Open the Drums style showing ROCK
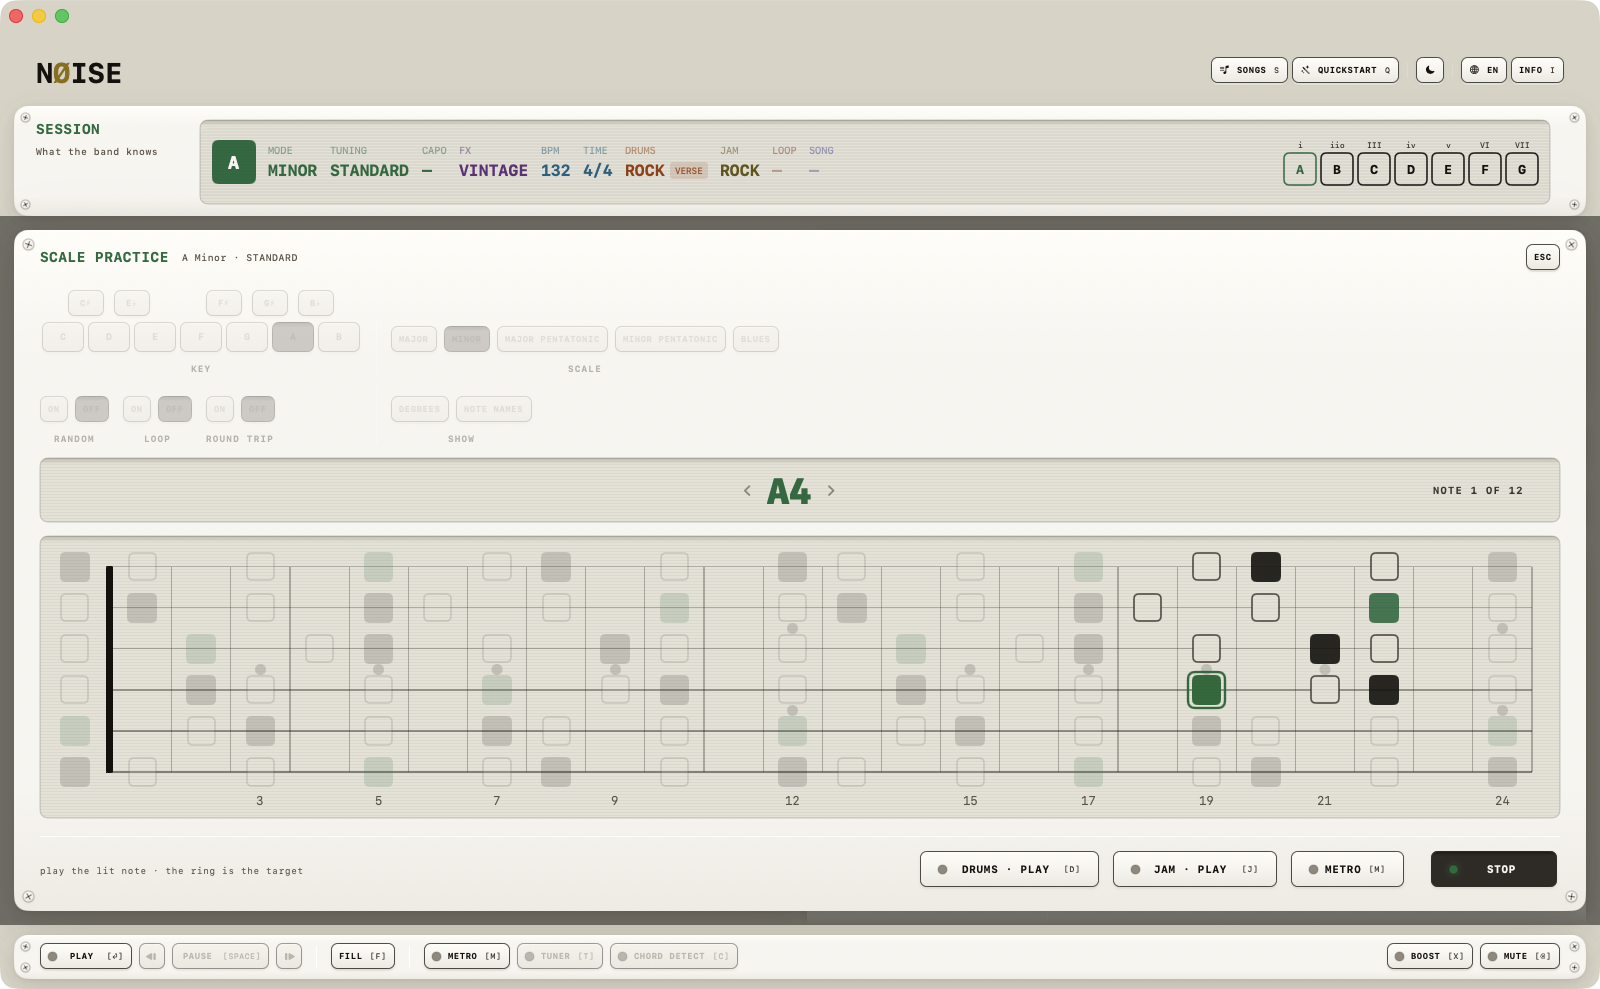1600x989 pixels. pos(645,171)
